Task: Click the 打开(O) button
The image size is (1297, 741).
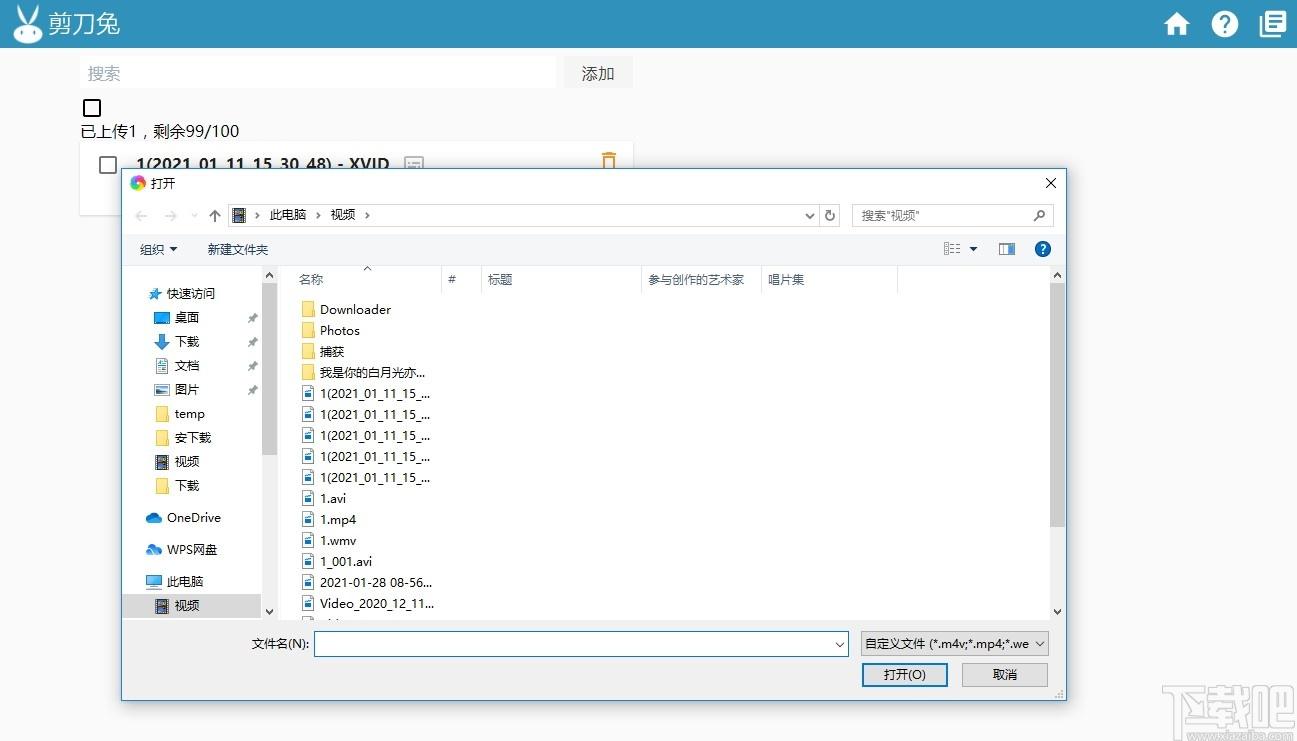Action: [x=905, y=675]
